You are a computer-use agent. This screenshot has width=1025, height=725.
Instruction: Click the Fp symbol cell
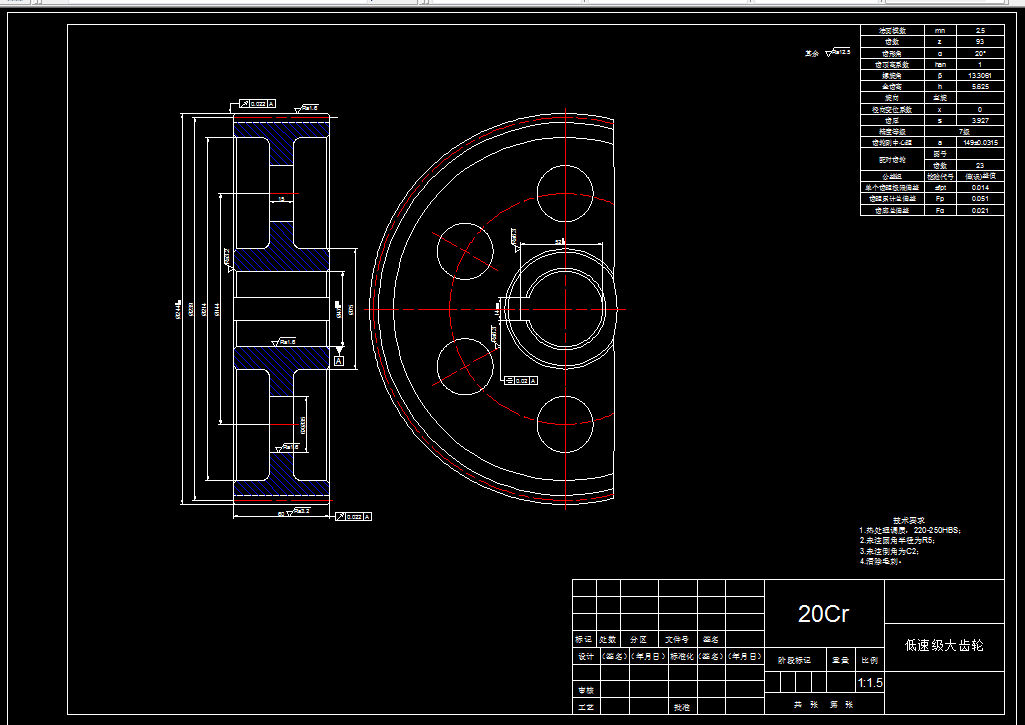pos(940,199)
